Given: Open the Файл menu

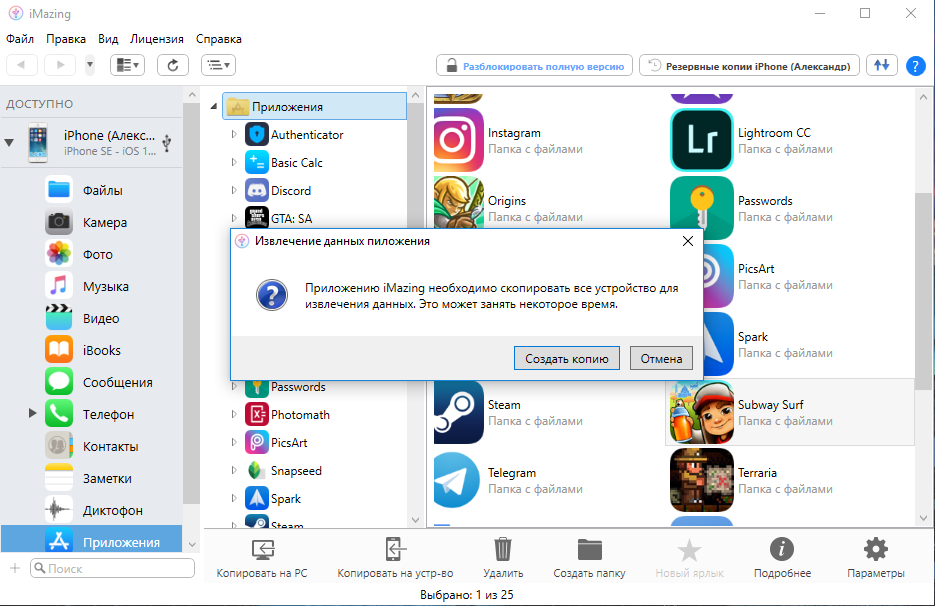Looking at the screenshot, I should click(x=20, y=39).
